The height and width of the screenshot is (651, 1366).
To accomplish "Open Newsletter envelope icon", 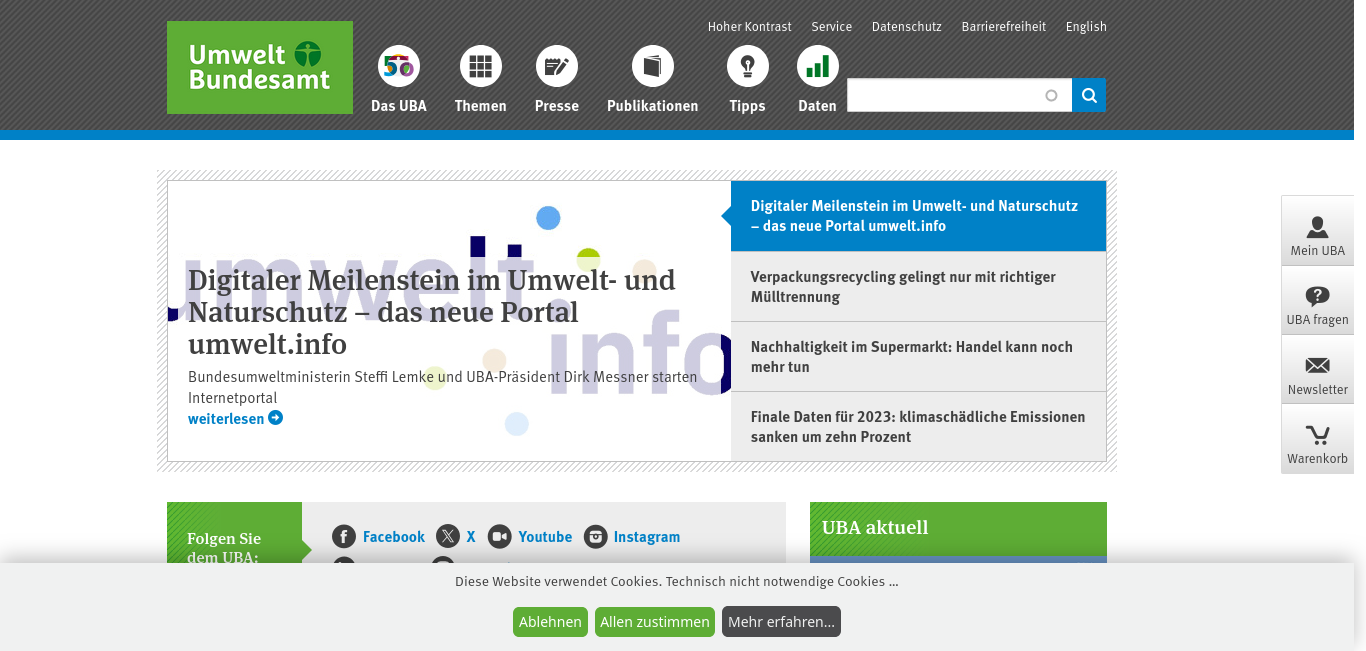I will click(x=1318, y=366).
